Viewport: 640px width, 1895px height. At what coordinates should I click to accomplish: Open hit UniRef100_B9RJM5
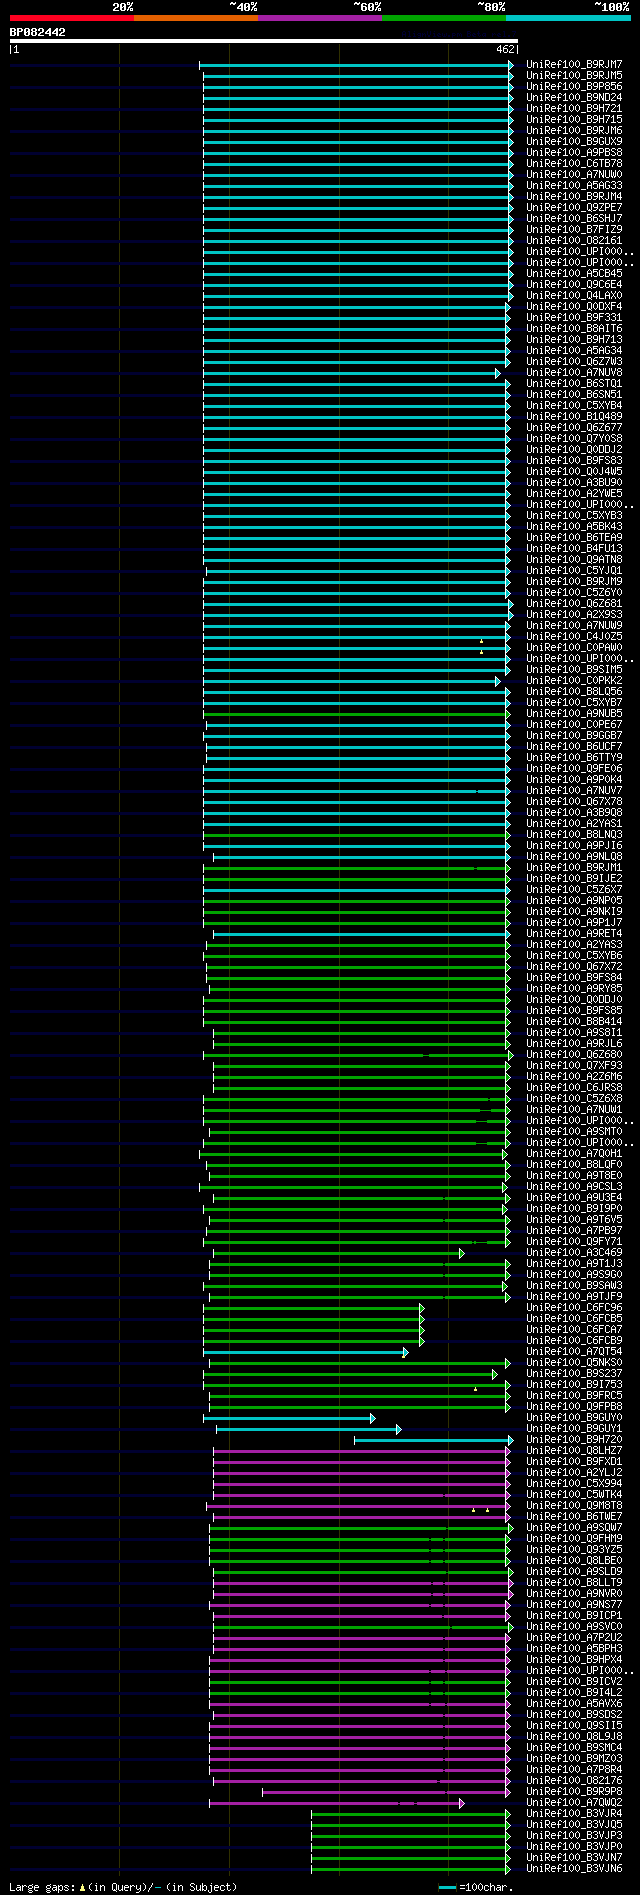(x=574, y=76)
